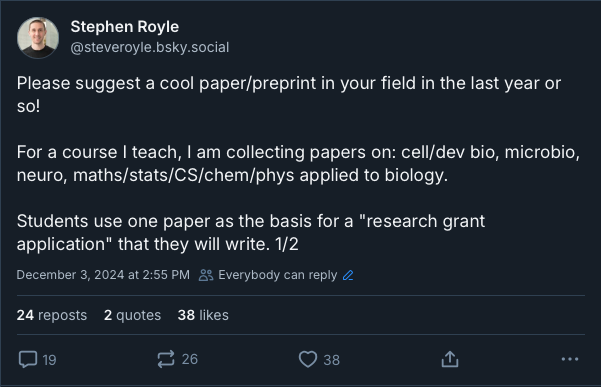Click the post text about cool paper/preprint
The image size is (601, 387).
(x=289, y=95)
